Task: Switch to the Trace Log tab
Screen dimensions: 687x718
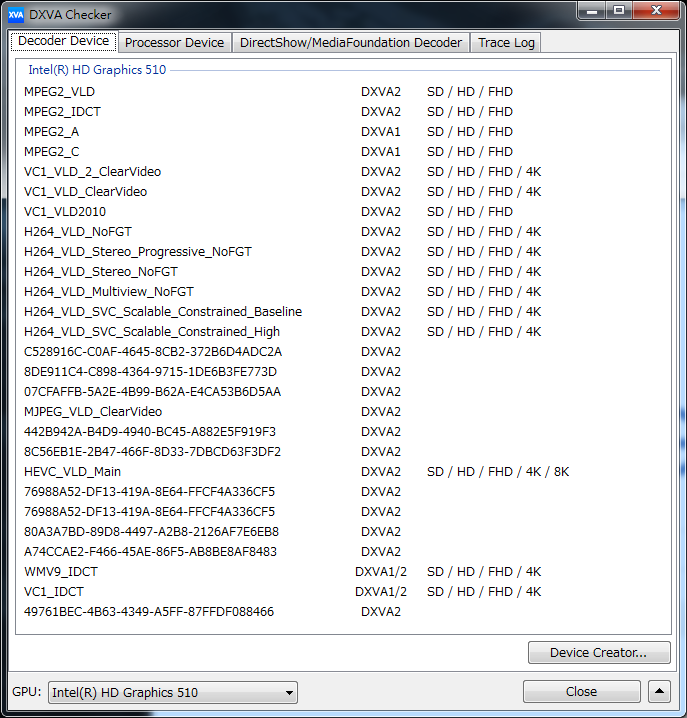Action: [x=506, y=42]
